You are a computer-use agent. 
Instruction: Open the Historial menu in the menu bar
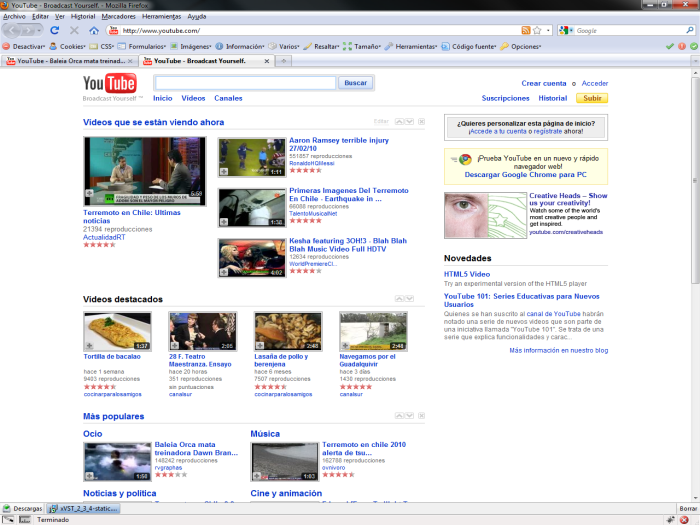[x=83, y=17]
